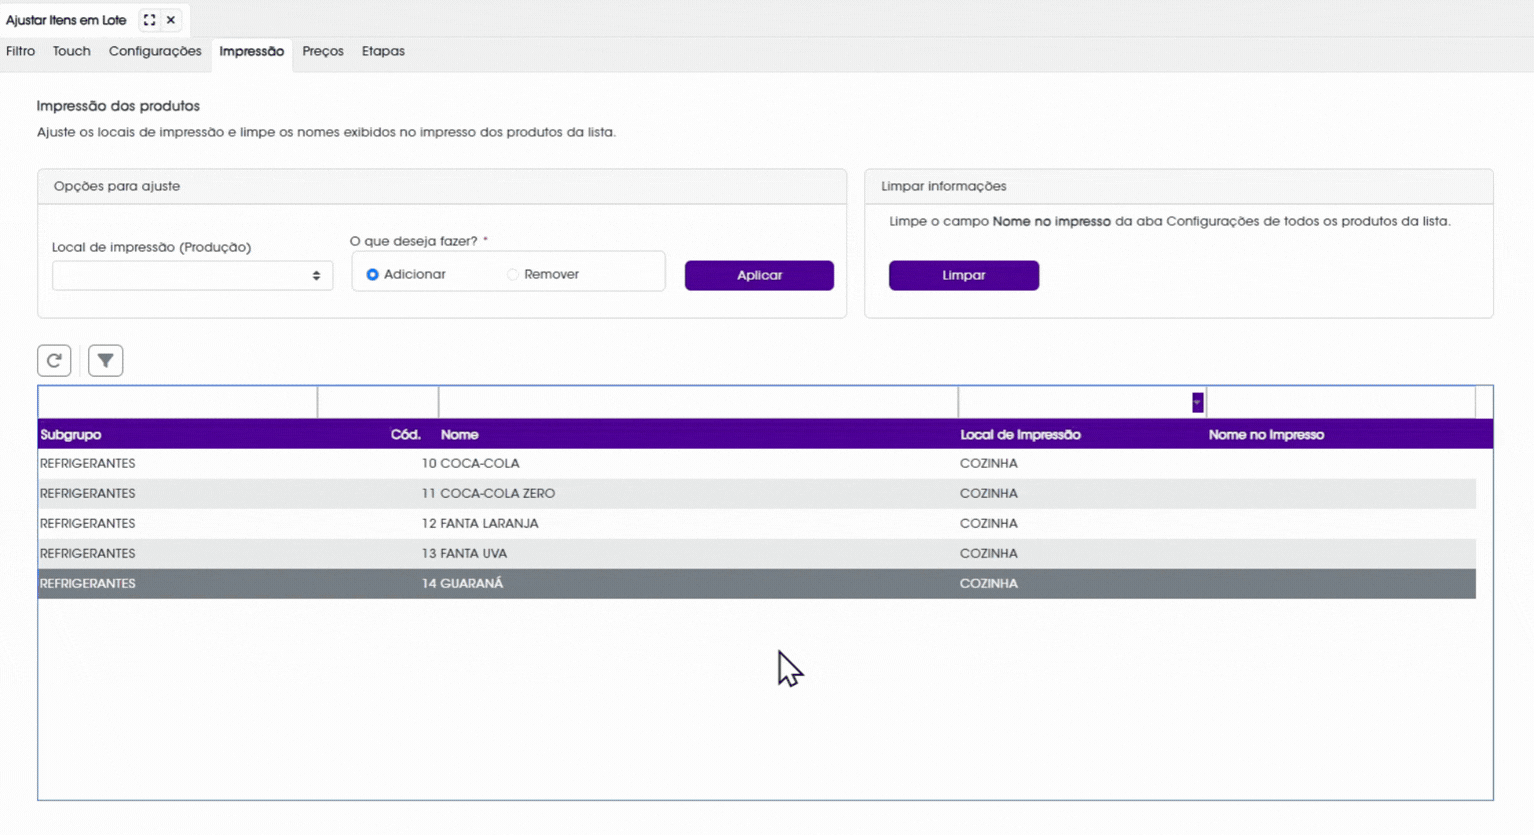Image resolution: width=1534 pixels, height=835 pixels.
Task: Select the FANTA UVA product name
Action: pyautogui.click(x=474, y=553)
